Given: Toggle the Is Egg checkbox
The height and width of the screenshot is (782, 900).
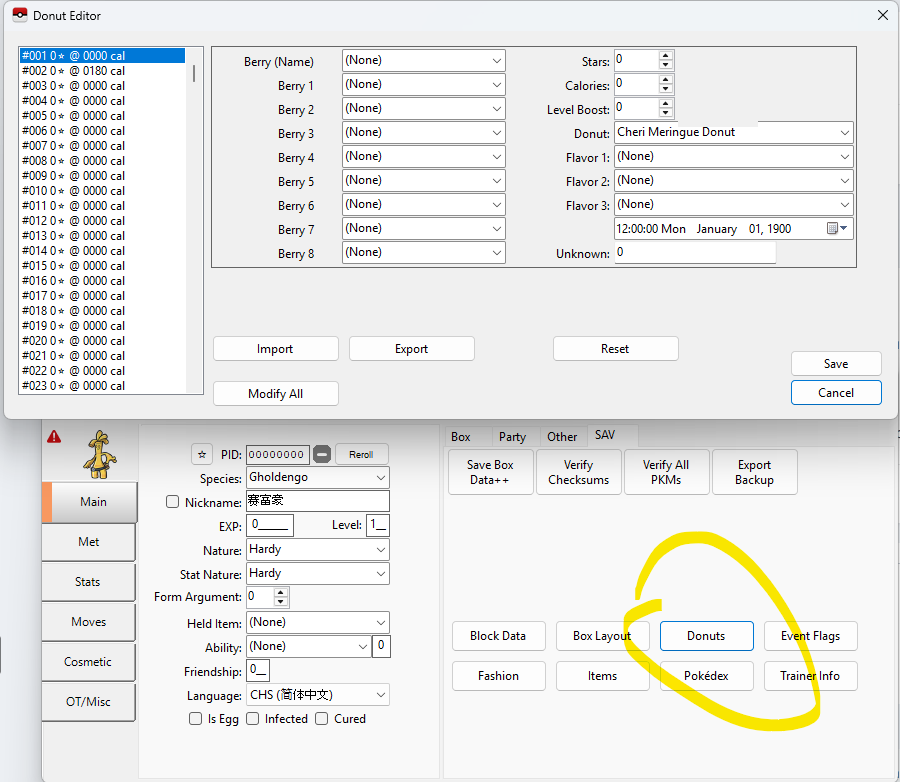Looking at the screenshot, I should (196, 719).
